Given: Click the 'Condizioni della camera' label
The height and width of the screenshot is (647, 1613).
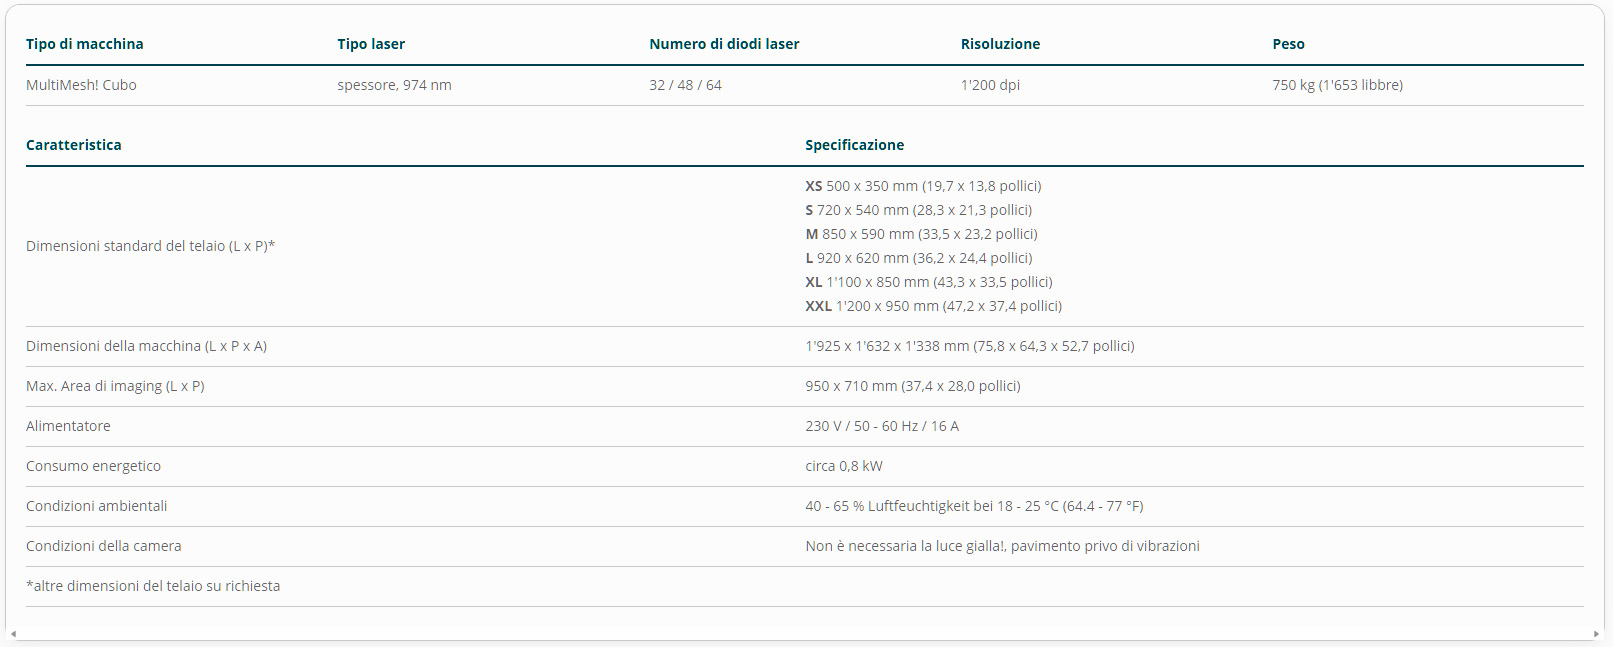Looking at the screenshot, I should [x=103, y=546].
